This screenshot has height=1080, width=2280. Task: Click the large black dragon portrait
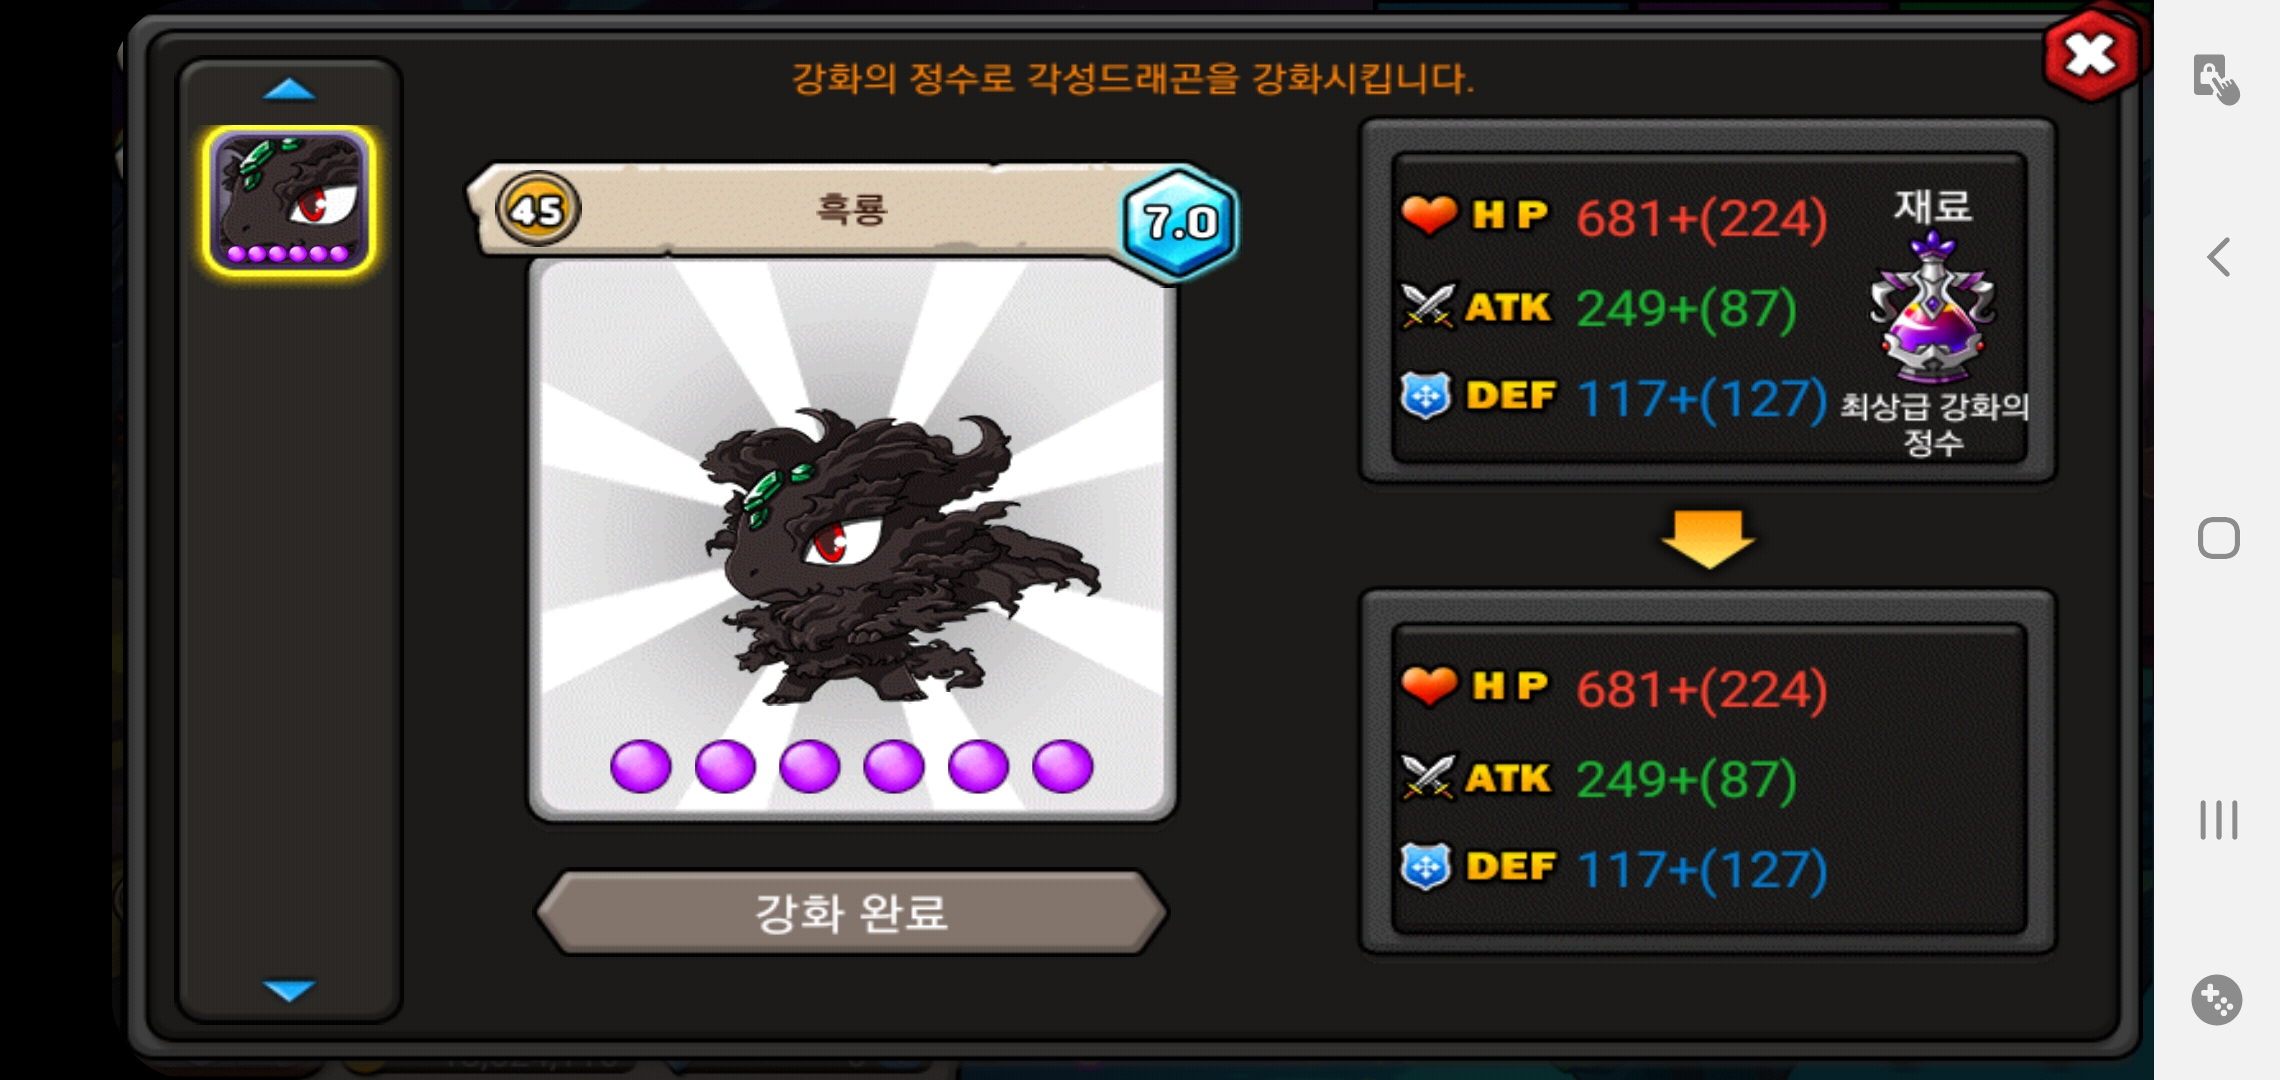pos(852,540)
